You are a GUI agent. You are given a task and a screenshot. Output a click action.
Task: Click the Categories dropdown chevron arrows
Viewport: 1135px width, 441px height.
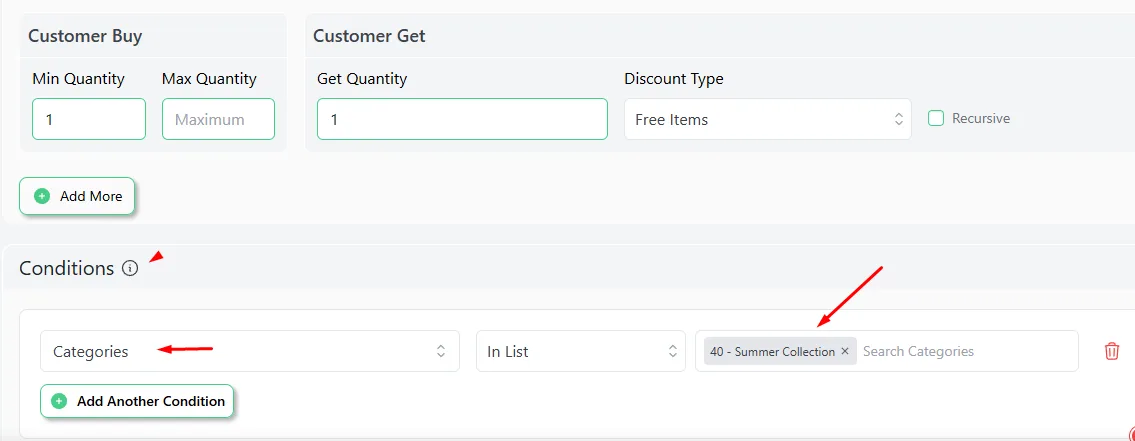[x=441, y=351]
